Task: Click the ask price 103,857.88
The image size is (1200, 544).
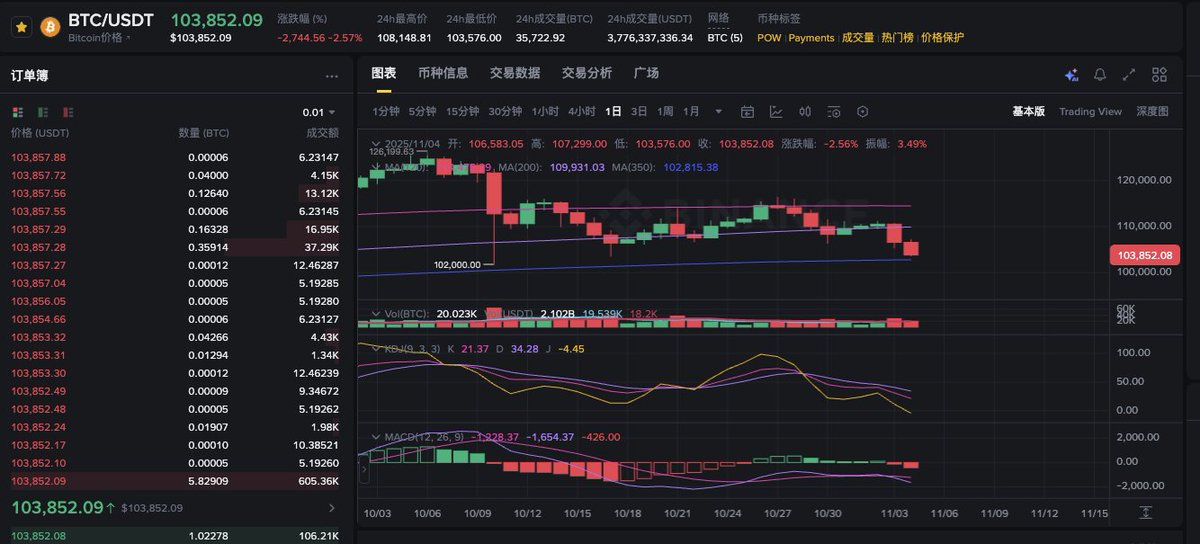Action: [x=38, y=157]
